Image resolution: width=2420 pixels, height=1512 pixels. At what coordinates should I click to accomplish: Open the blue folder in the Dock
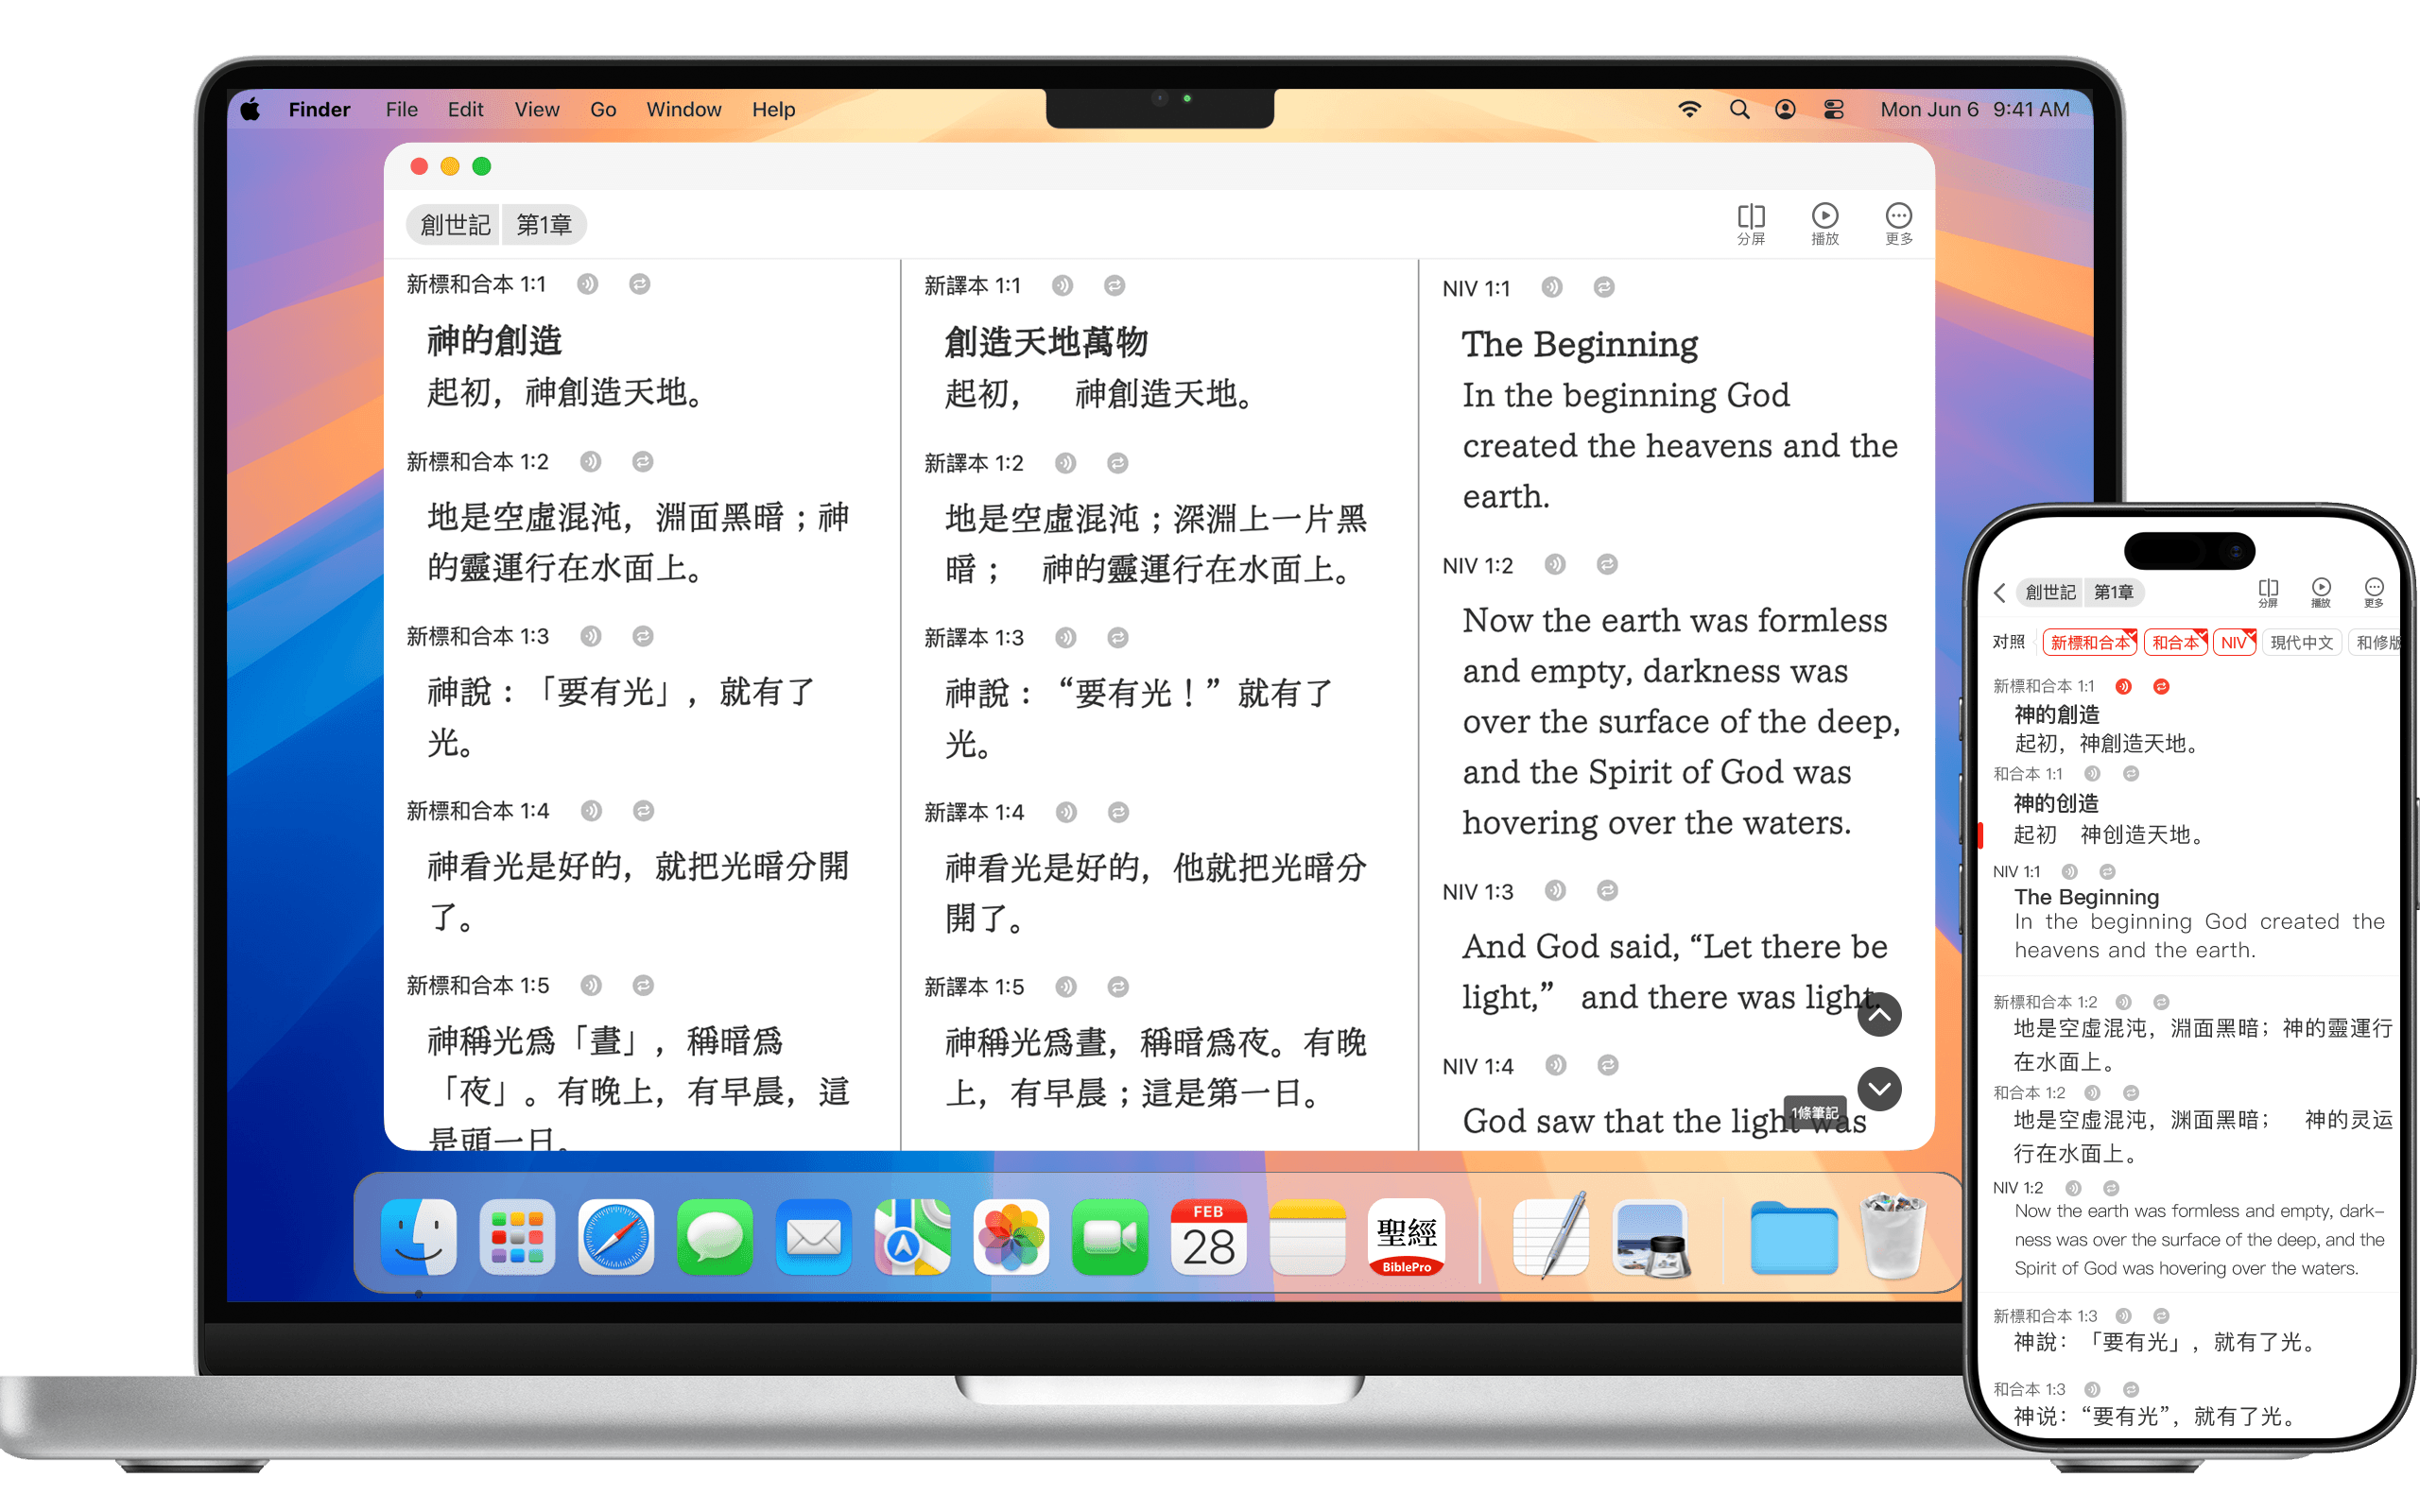(1794, 1239)
